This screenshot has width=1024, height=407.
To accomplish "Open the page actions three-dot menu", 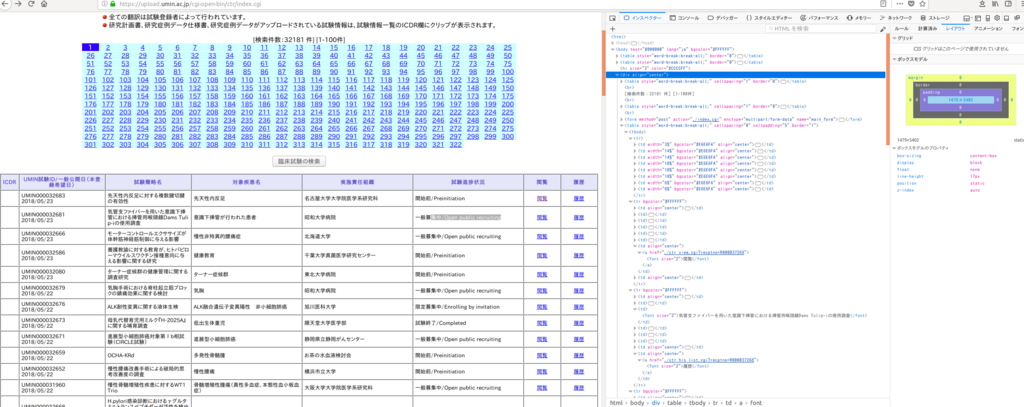I will pyautogui.click(x=900, y=3).
